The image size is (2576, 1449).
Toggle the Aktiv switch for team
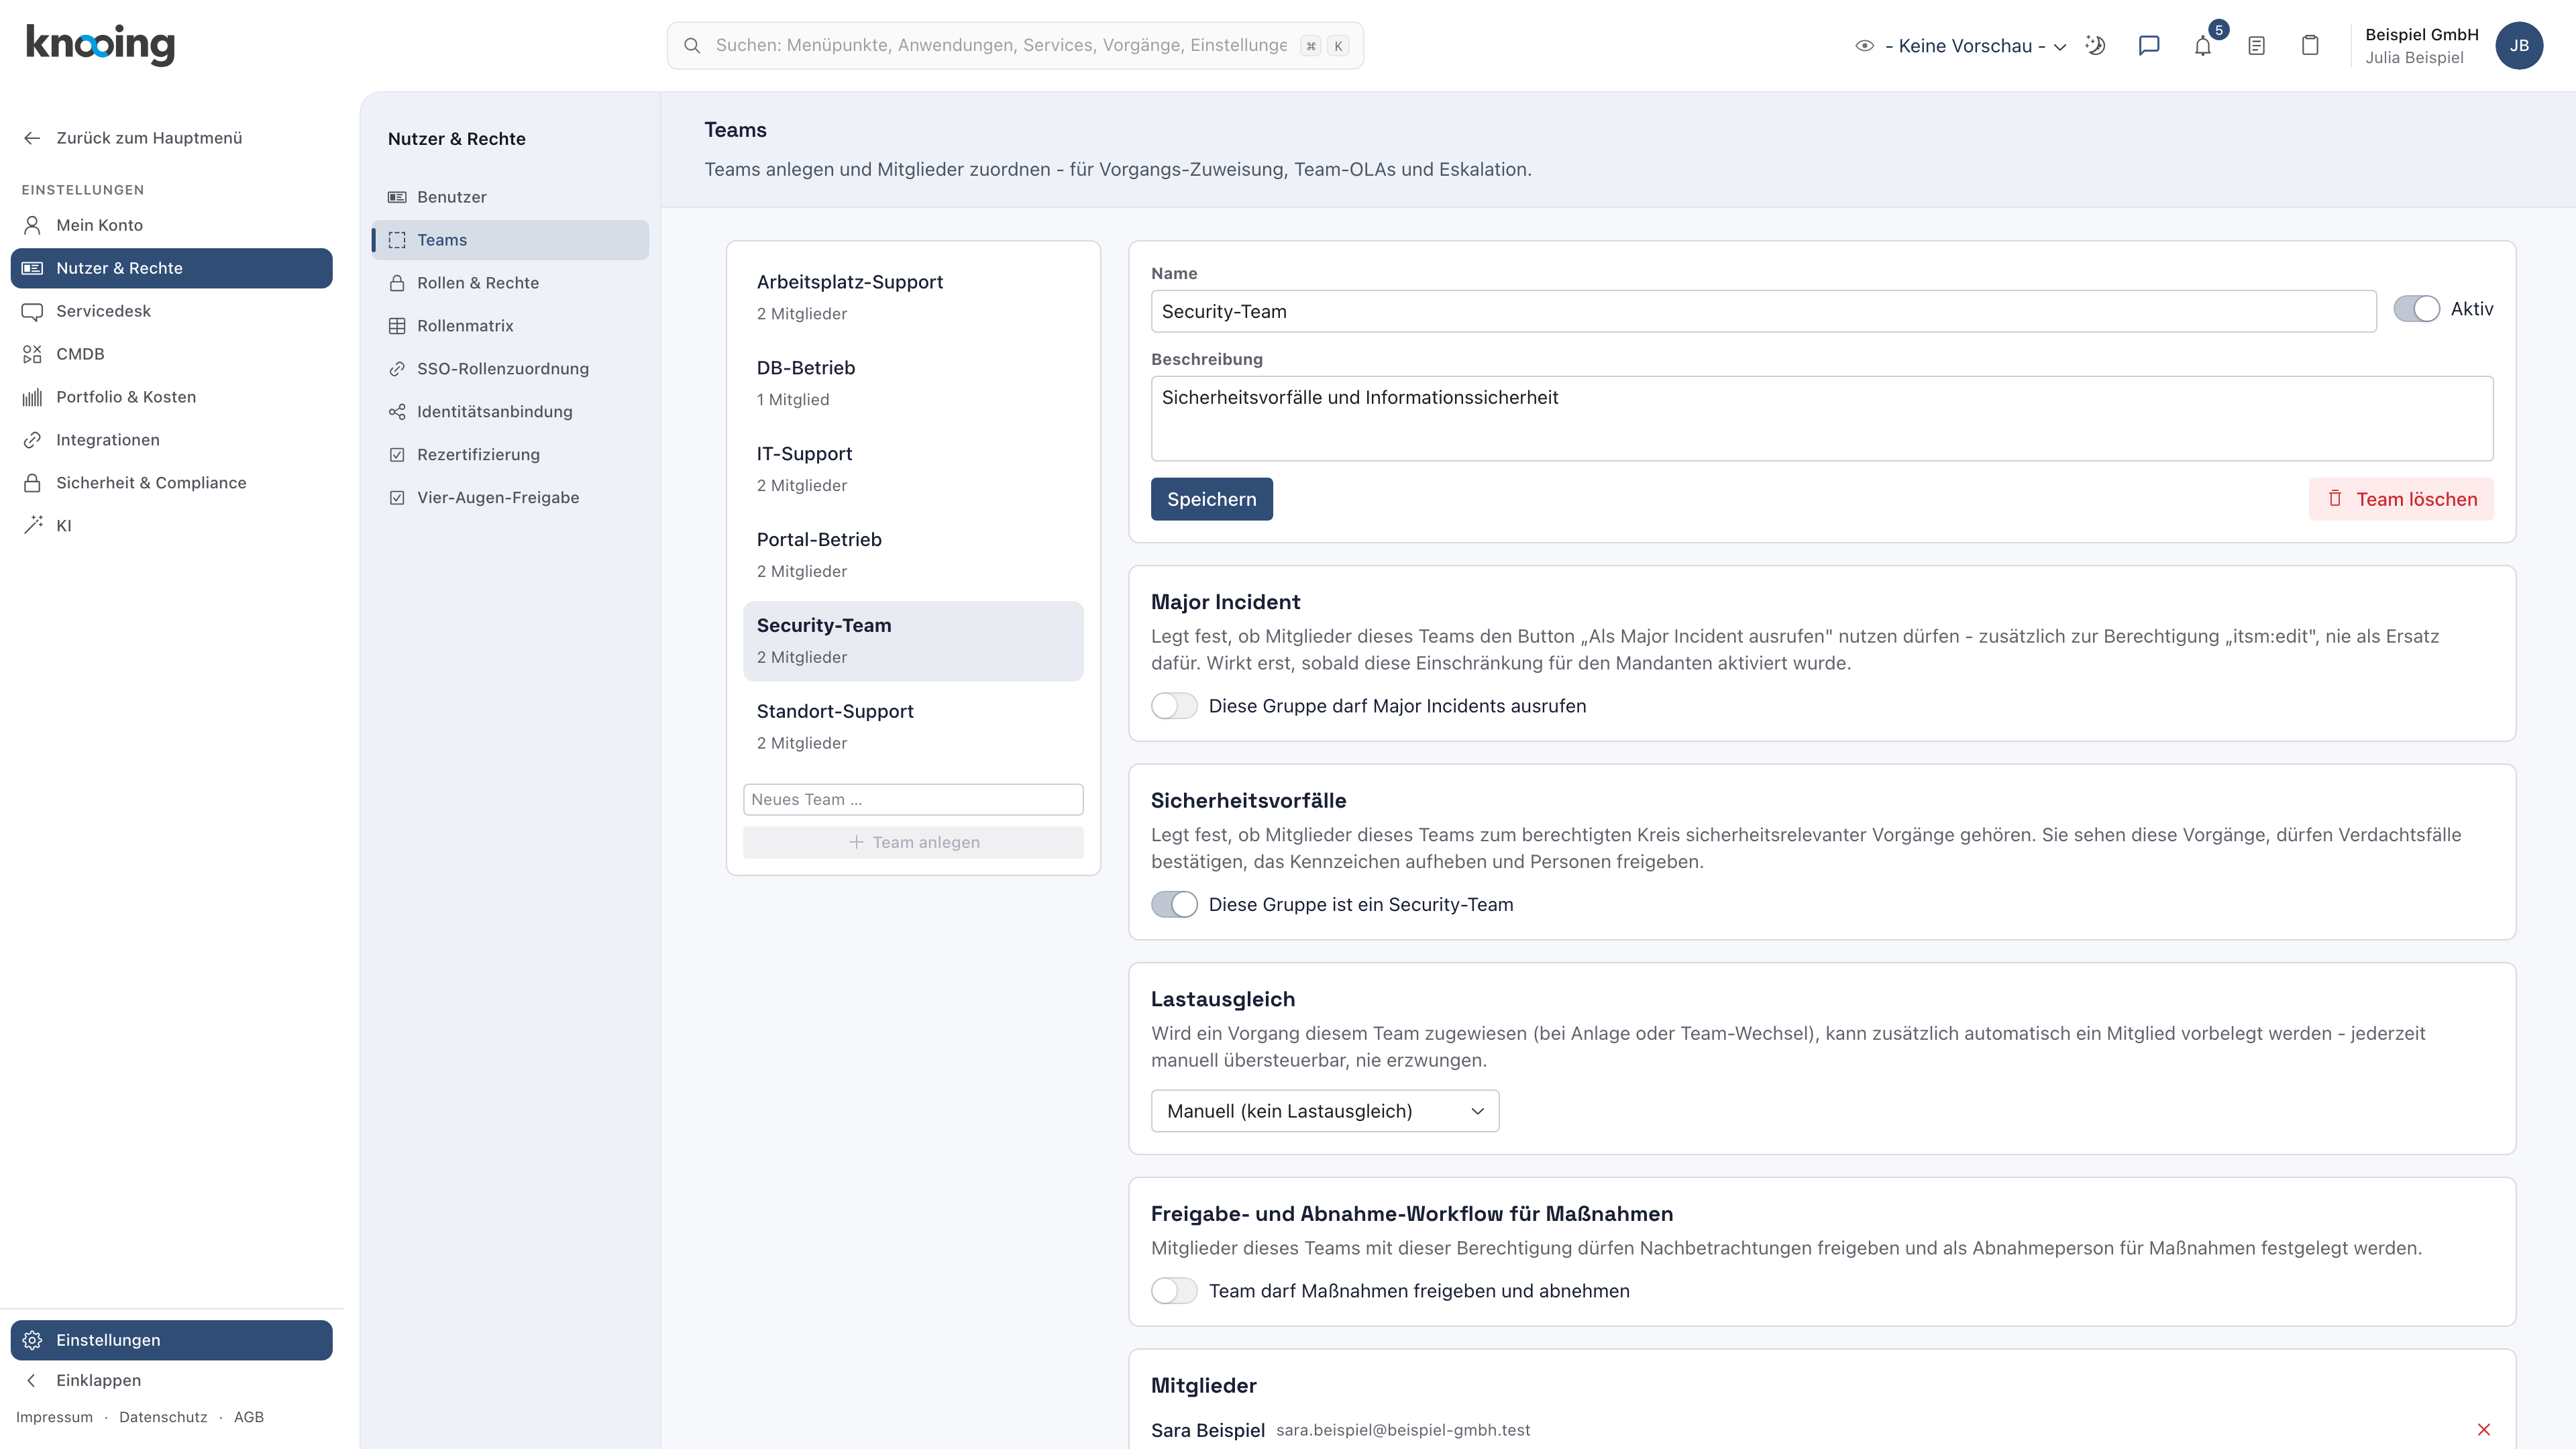[x=2416, y=309]
